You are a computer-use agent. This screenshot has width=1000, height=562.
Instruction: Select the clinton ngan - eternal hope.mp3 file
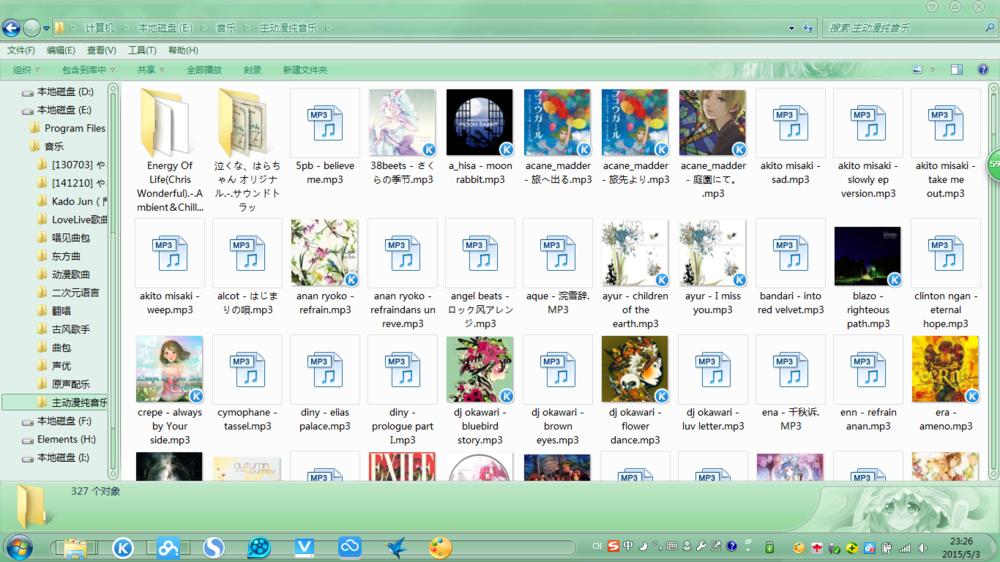[x=946, y=274]
